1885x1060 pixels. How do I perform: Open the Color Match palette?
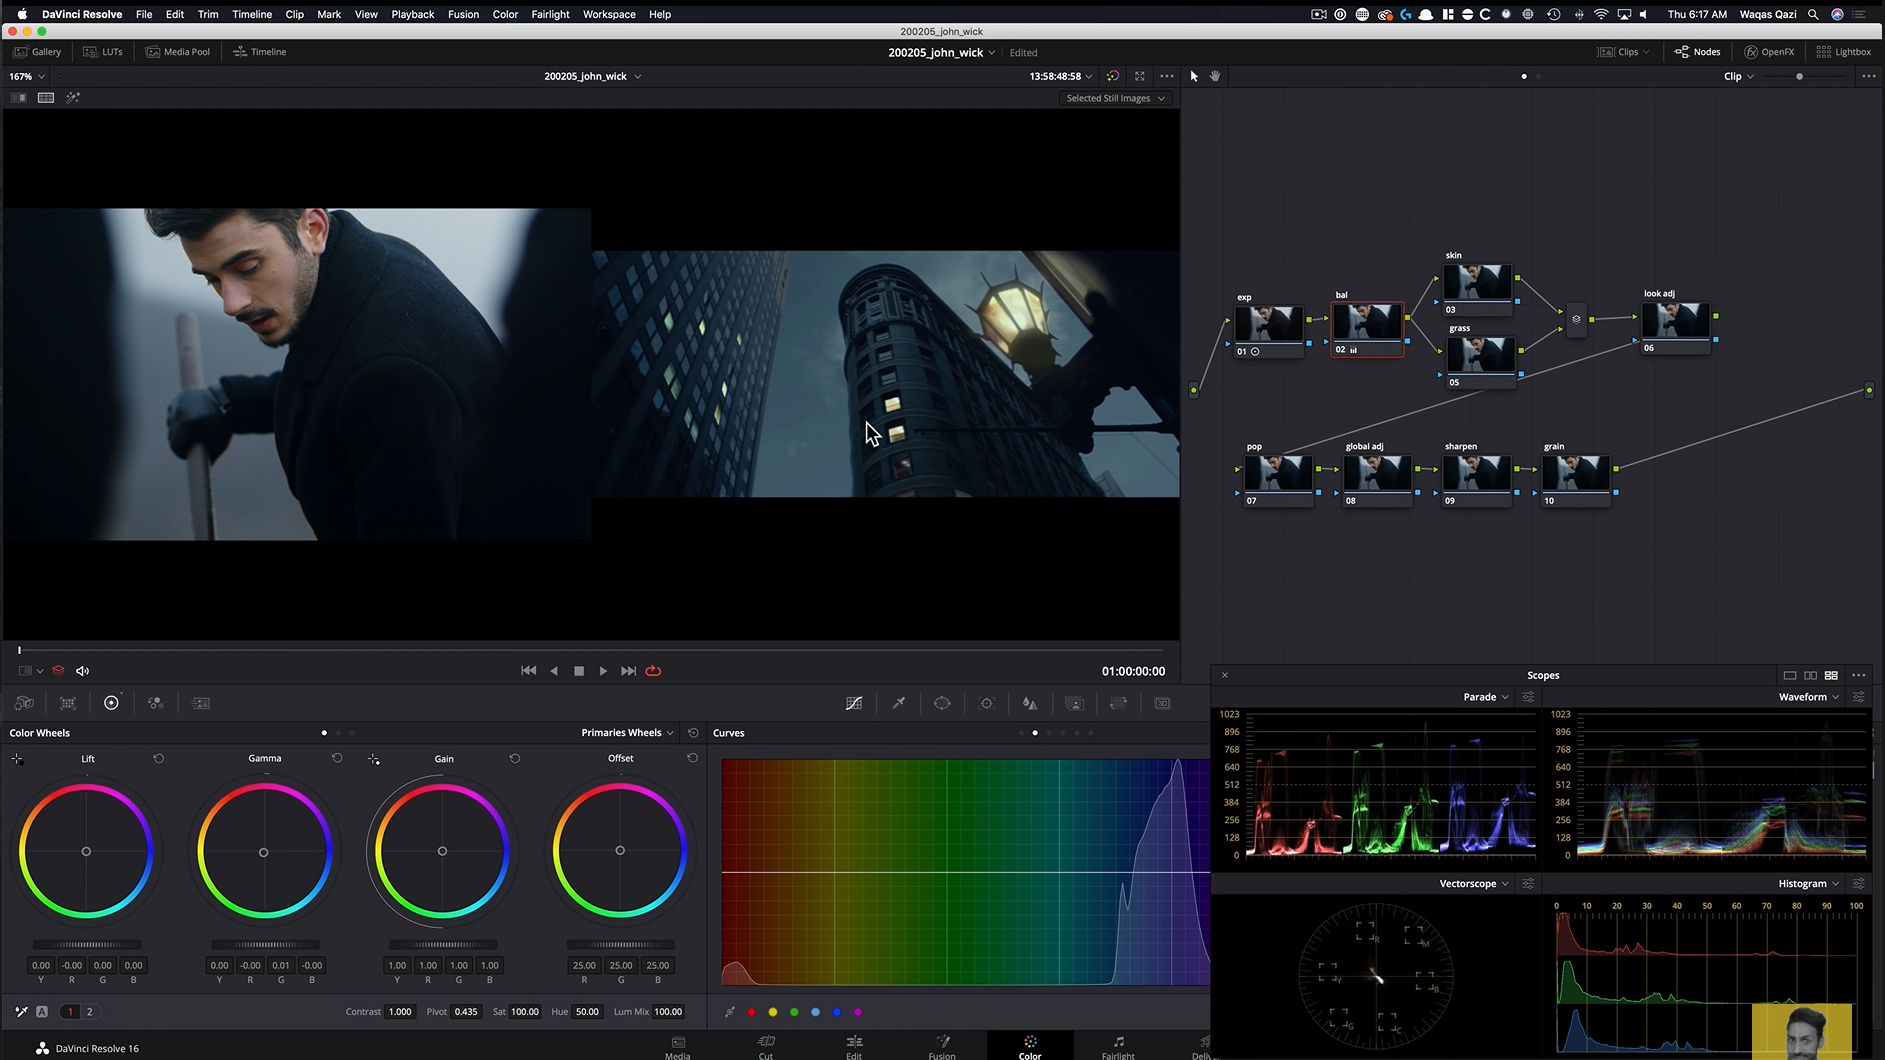(68, 703)
